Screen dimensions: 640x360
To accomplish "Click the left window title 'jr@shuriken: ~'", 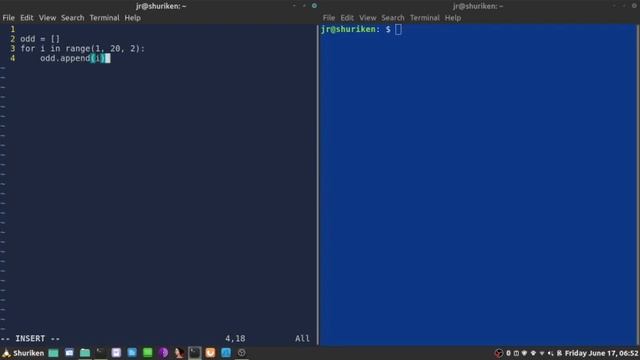I will [161, 6].
